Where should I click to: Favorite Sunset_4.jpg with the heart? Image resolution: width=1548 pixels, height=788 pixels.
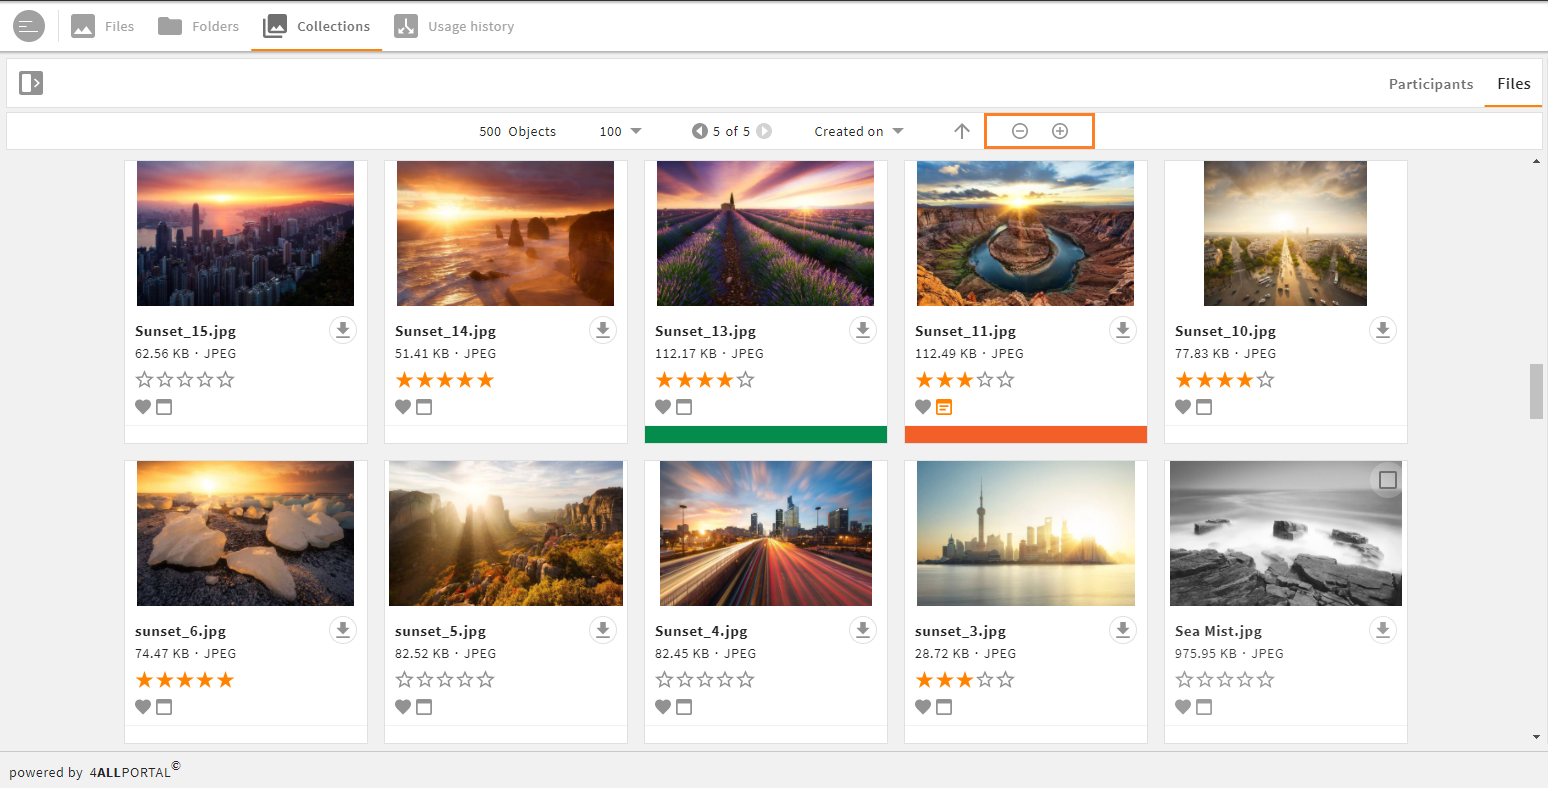[x=663, y=707]
